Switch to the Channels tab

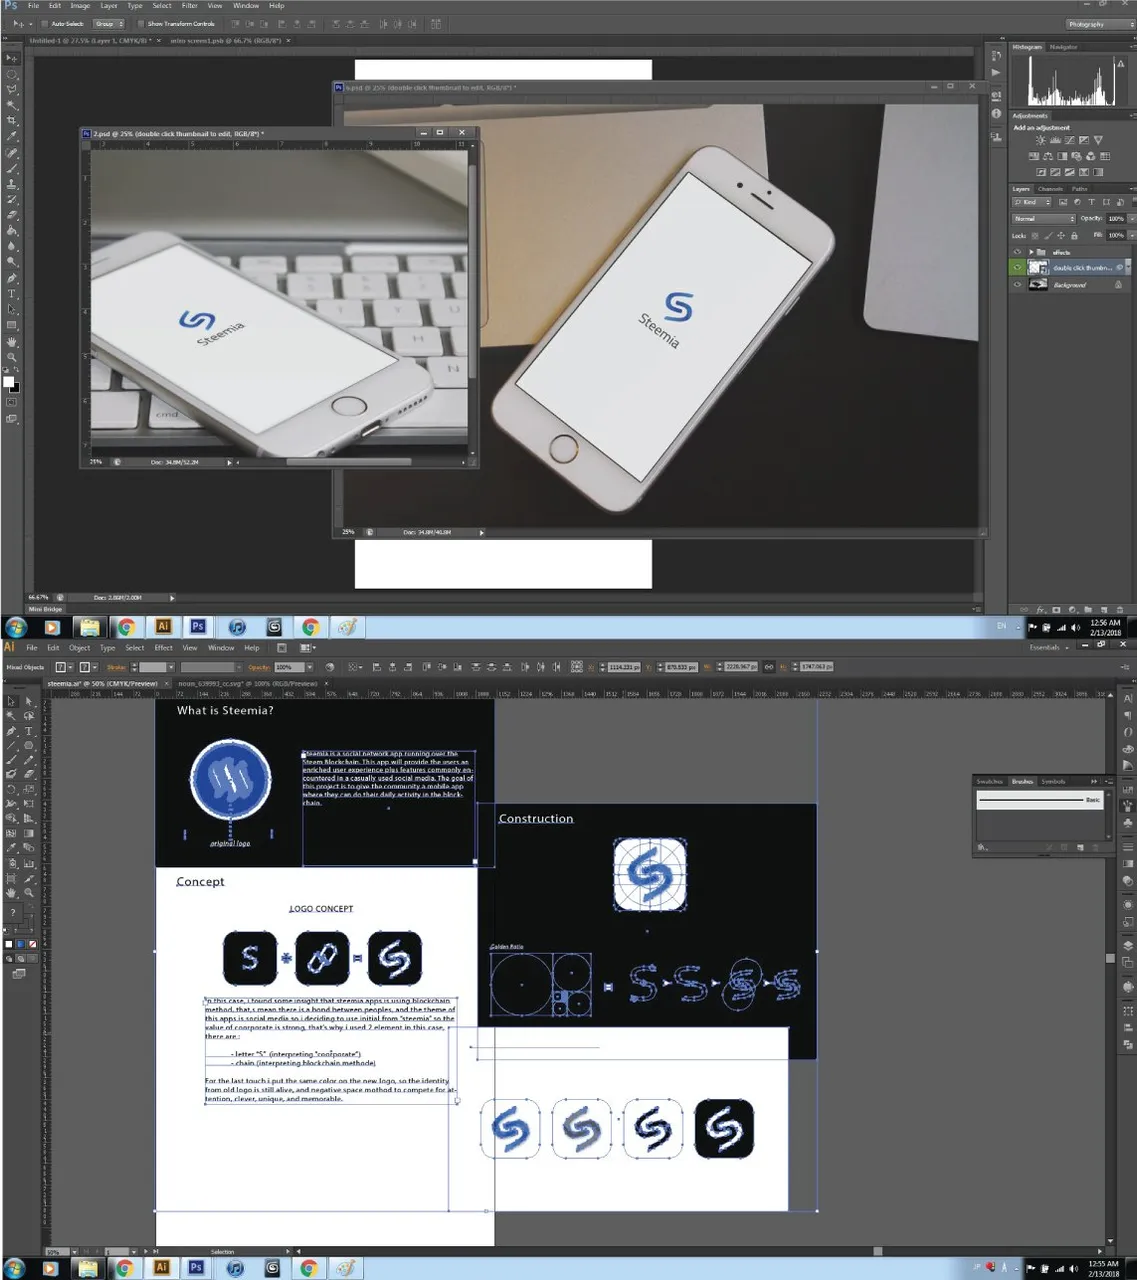[x=1050, y=189]
